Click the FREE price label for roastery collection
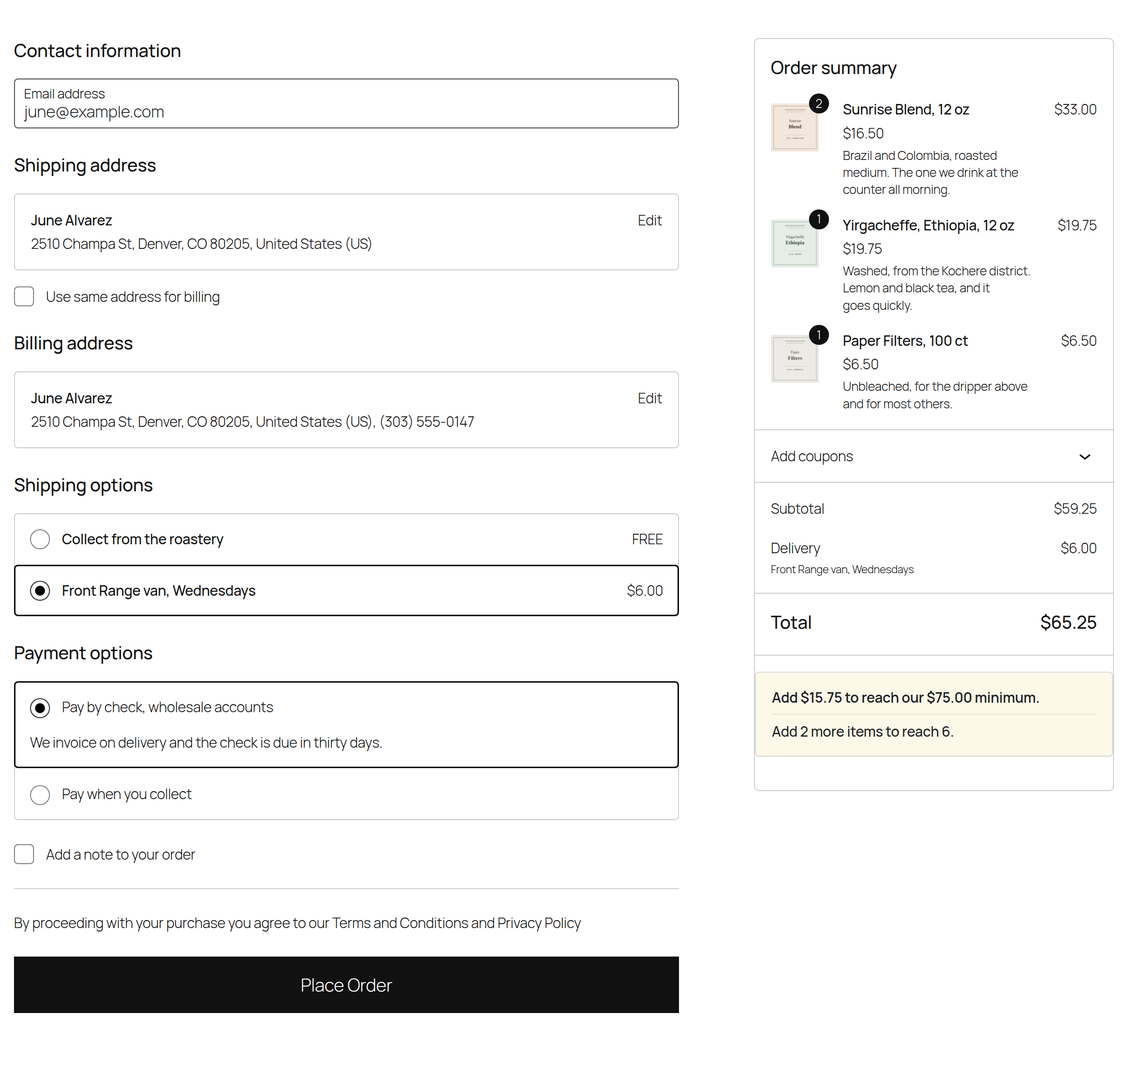Screen dimensions: 1128x1079 pyautogui.click(x=647, y=540)
